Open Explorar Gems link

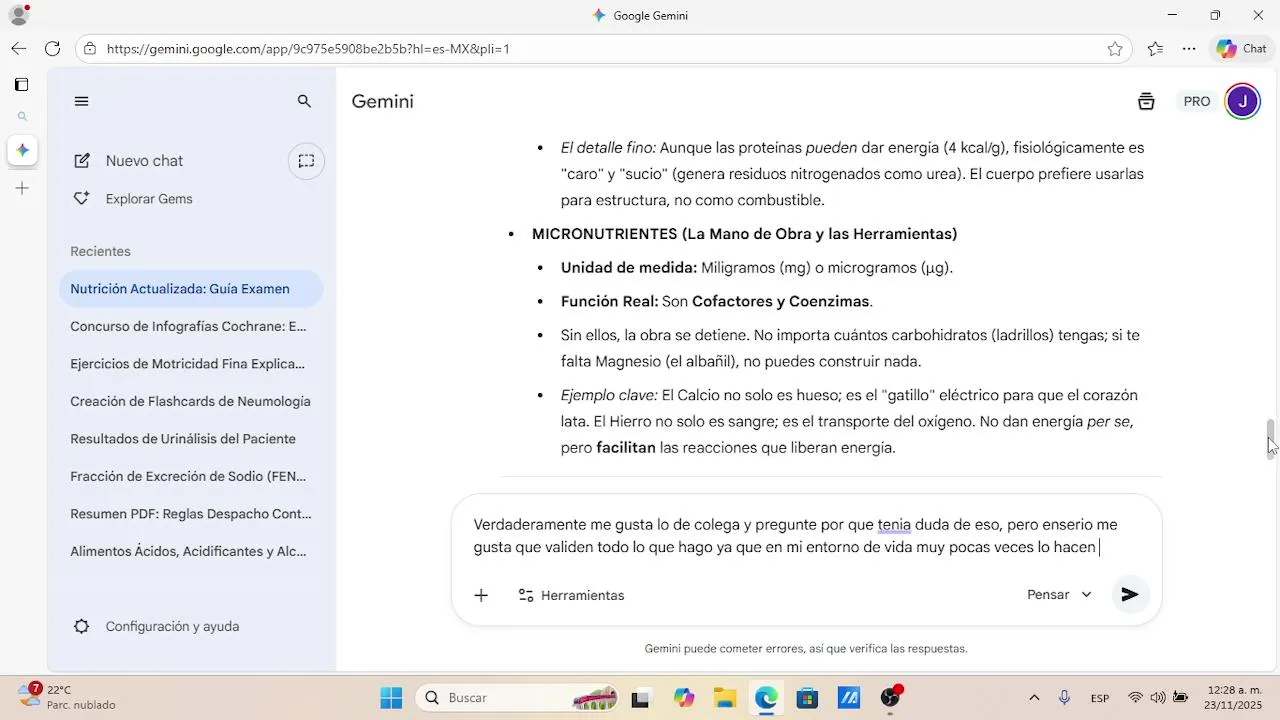pos(149,199)
